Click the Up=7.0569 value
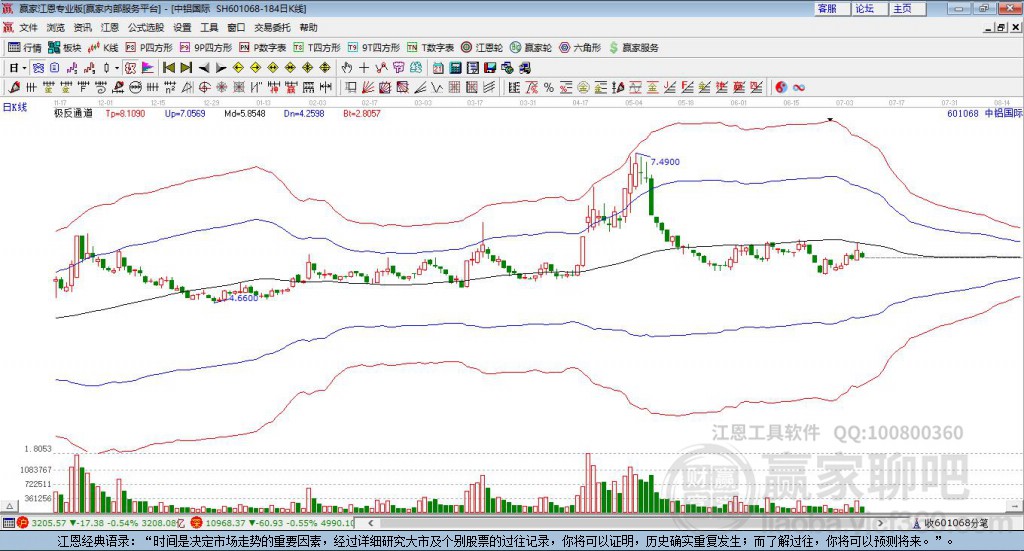This screenshot has height=551, width=1024. tap(185, 113)
